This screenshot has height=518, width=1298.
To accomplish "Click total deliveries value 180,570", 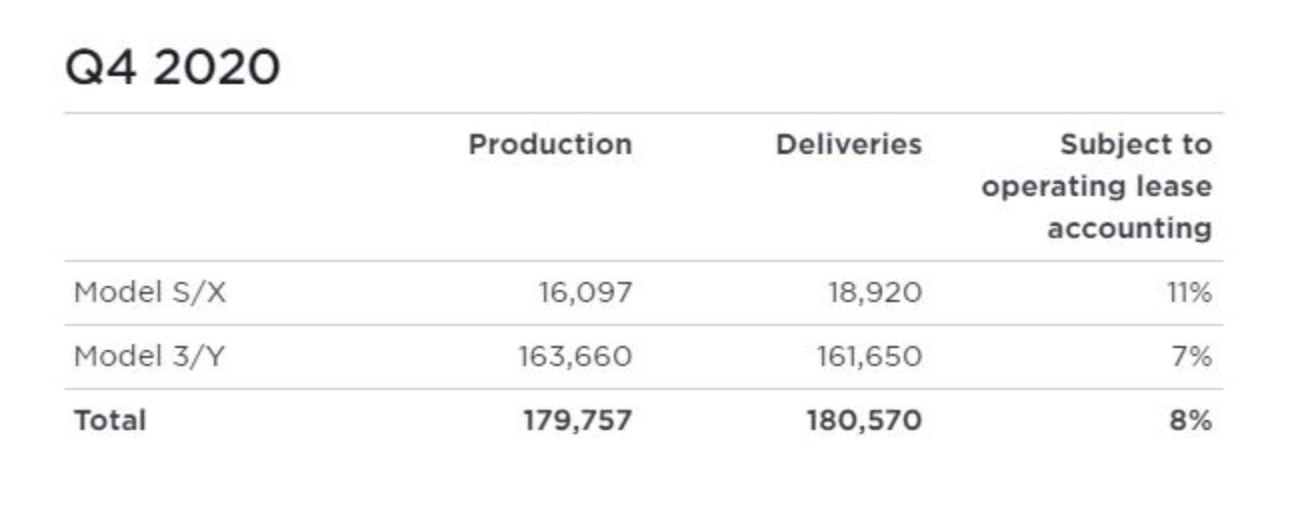I will tap(864, 420).
